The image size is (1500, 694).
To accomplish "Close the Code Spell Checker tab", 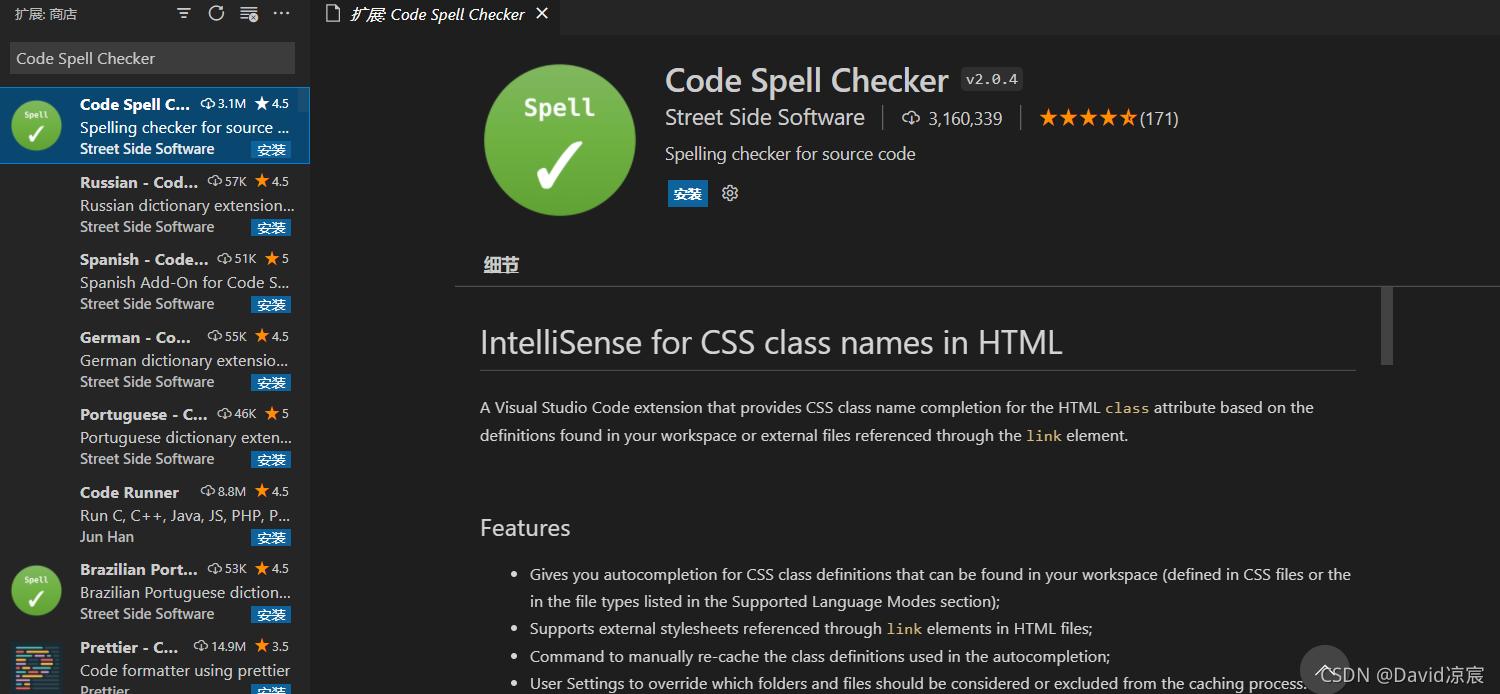I will (x=542, y=14).
